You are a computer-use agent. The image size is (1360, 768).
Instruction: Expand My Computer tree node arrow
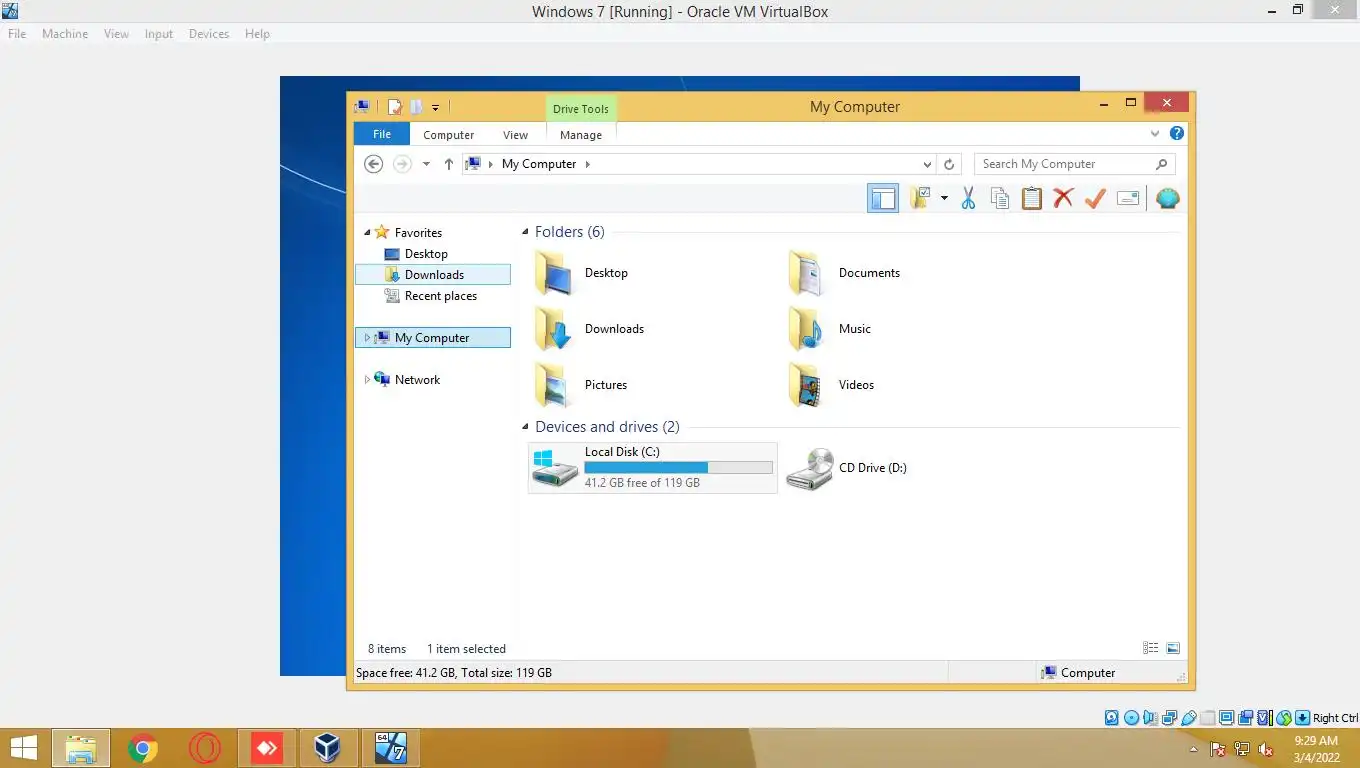click(367, 338)
